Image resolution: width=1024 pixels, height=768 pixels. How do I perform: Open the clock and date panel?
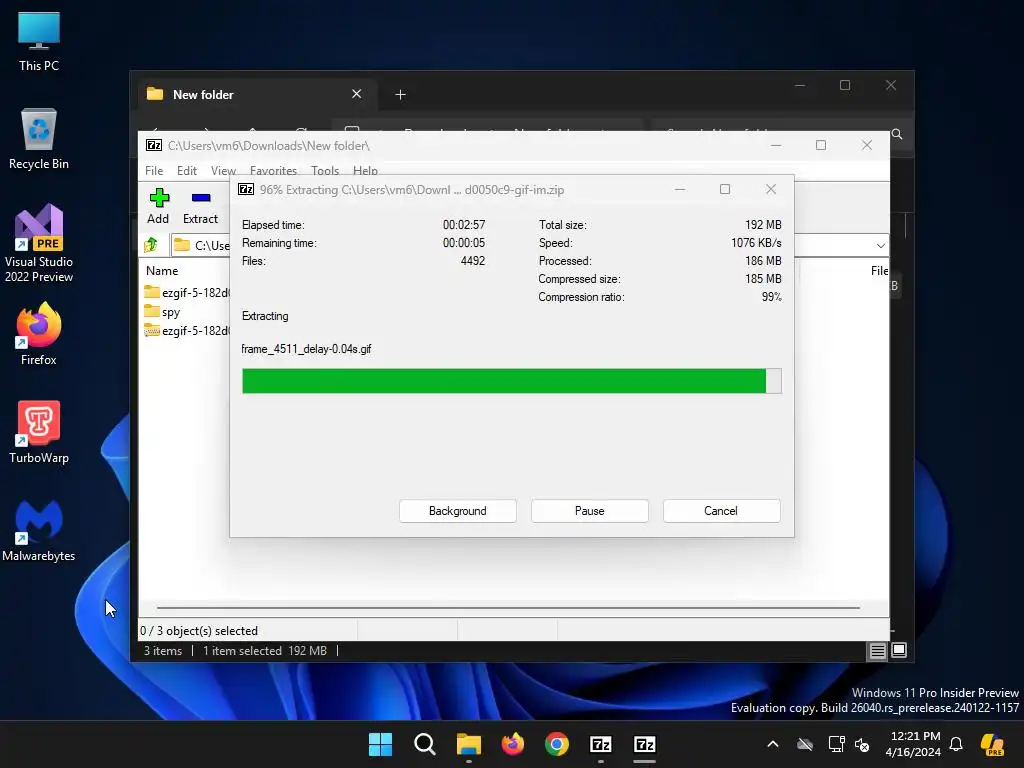(914, 744)
